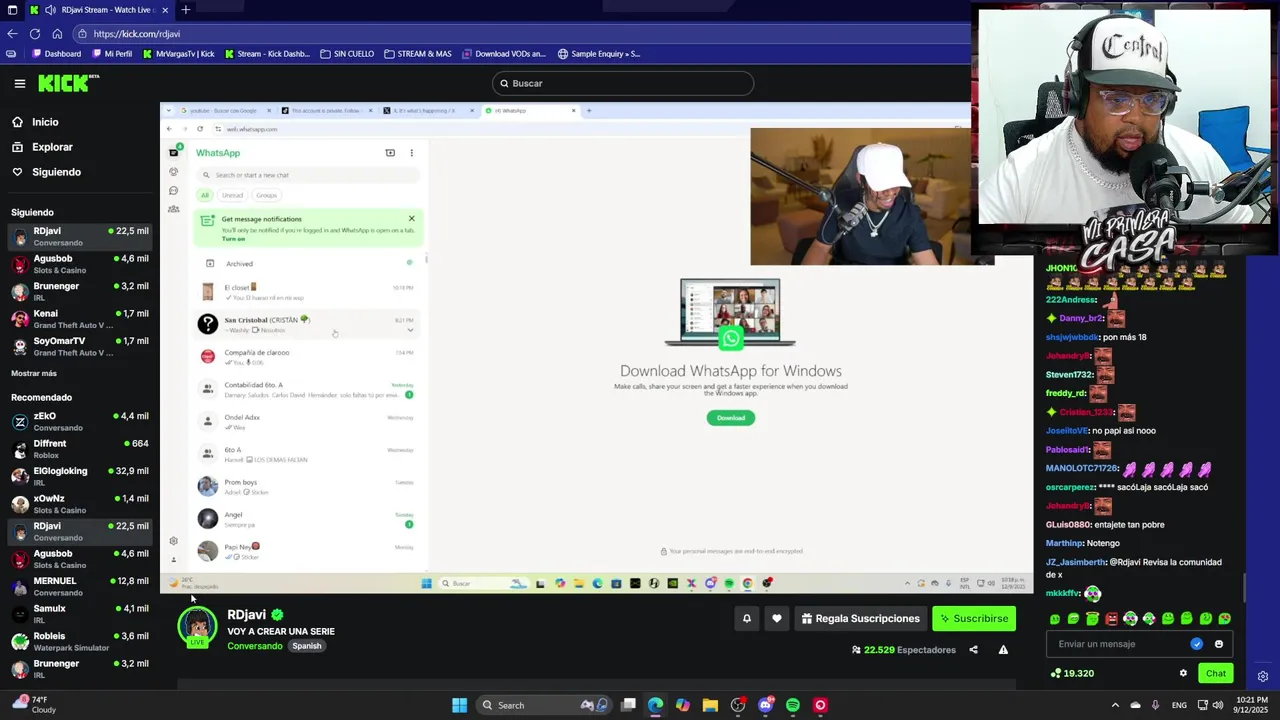Open Microsoft Edge from taskbar
The image size is (1280, 720).
pyautogui.click(x=655, y=705)
